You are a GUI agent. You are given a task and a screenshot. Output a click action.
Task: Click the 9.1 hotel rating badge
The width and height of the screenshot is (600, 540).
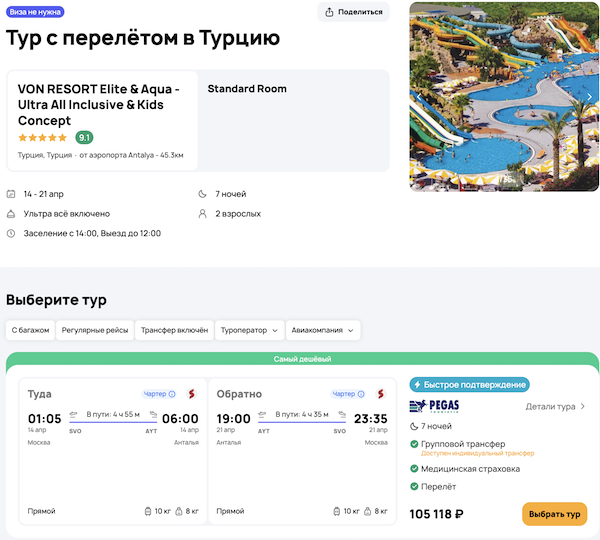click(x=84, y=137)
